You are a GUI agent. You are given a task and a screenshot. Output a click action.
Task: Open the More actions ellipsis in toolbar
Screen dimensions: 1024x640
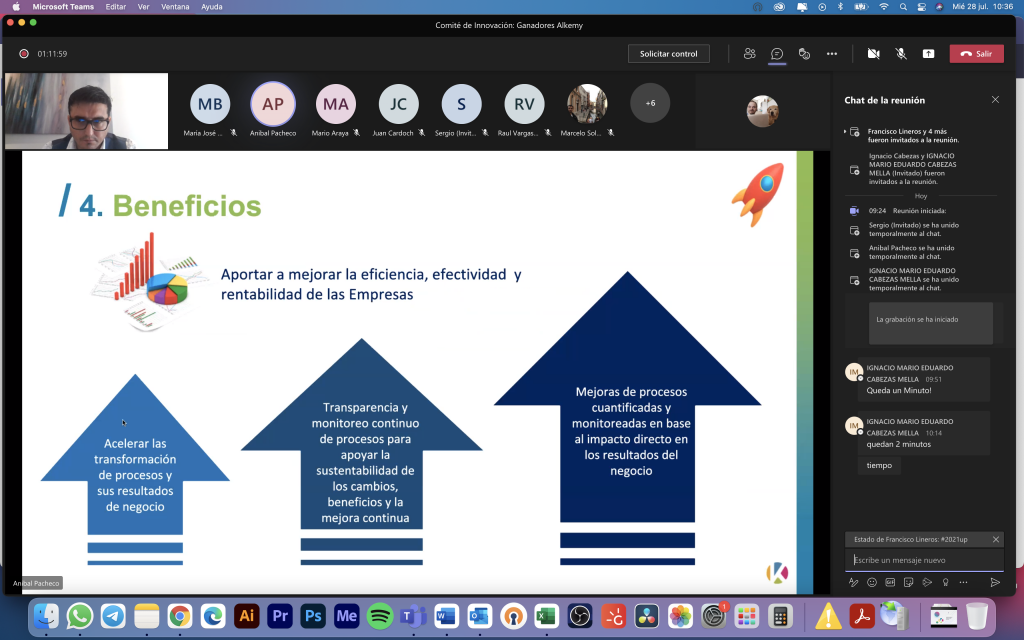point(831,54)
